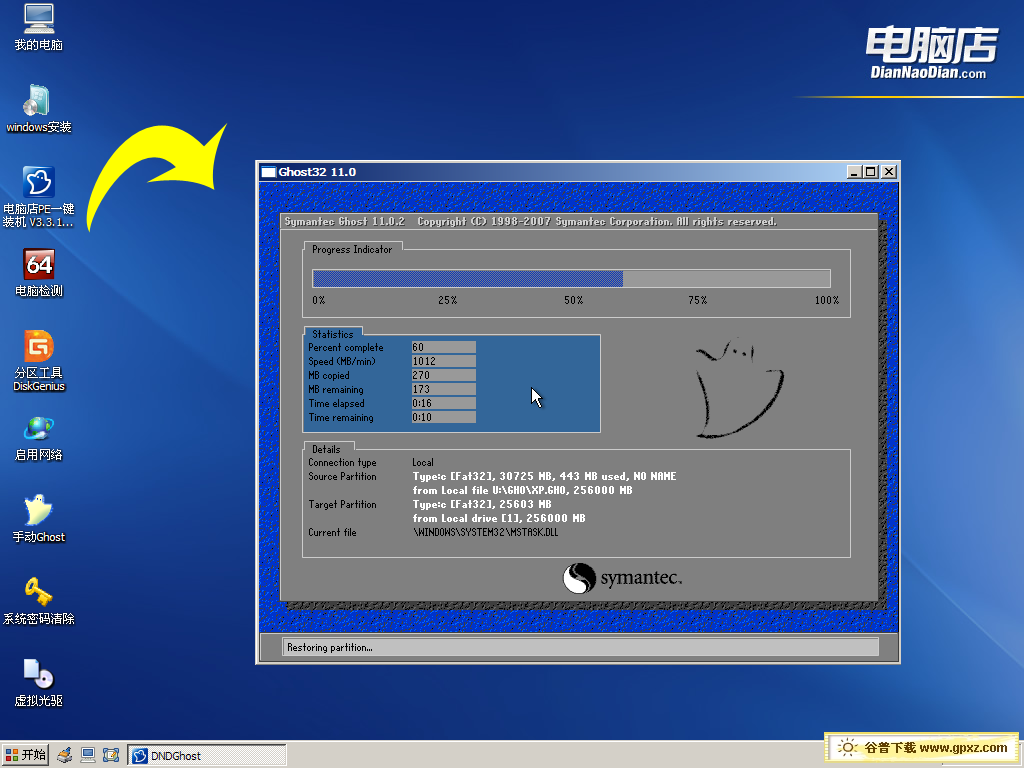1024x768 pixels.
Task: Click the 'from Local drive [1]' line
Action: pyautogui.click(x=499, y=519)
